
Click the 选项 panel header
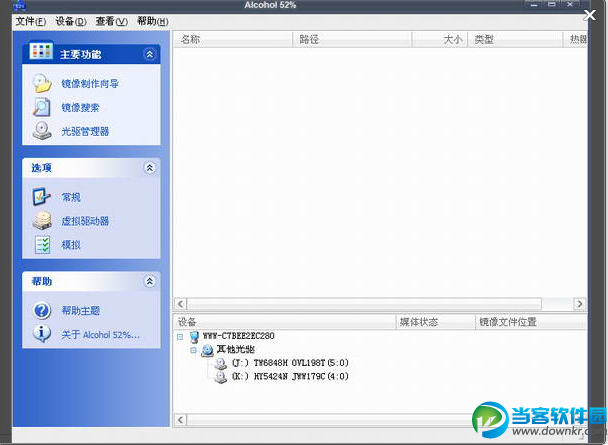[x=91, y=168]
